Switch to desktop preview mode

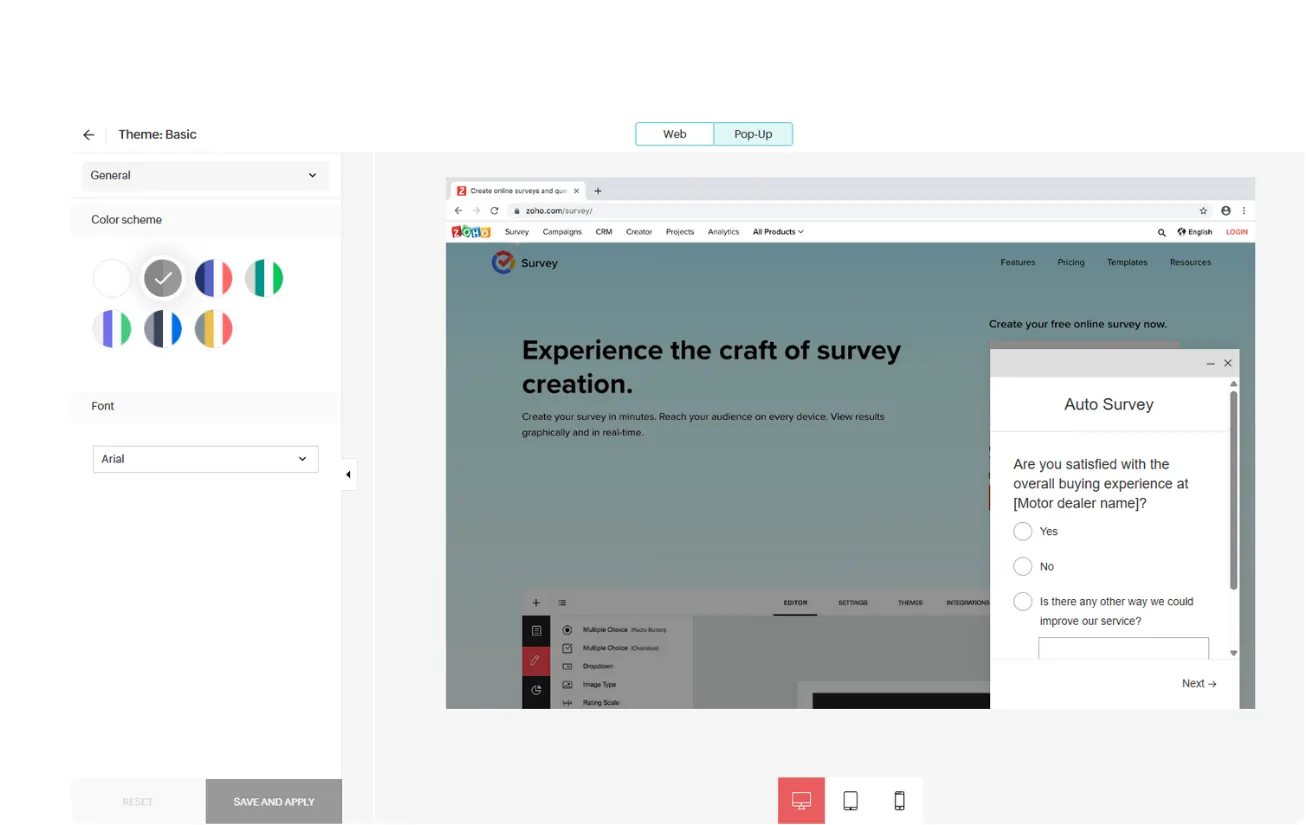click(801, 801)
